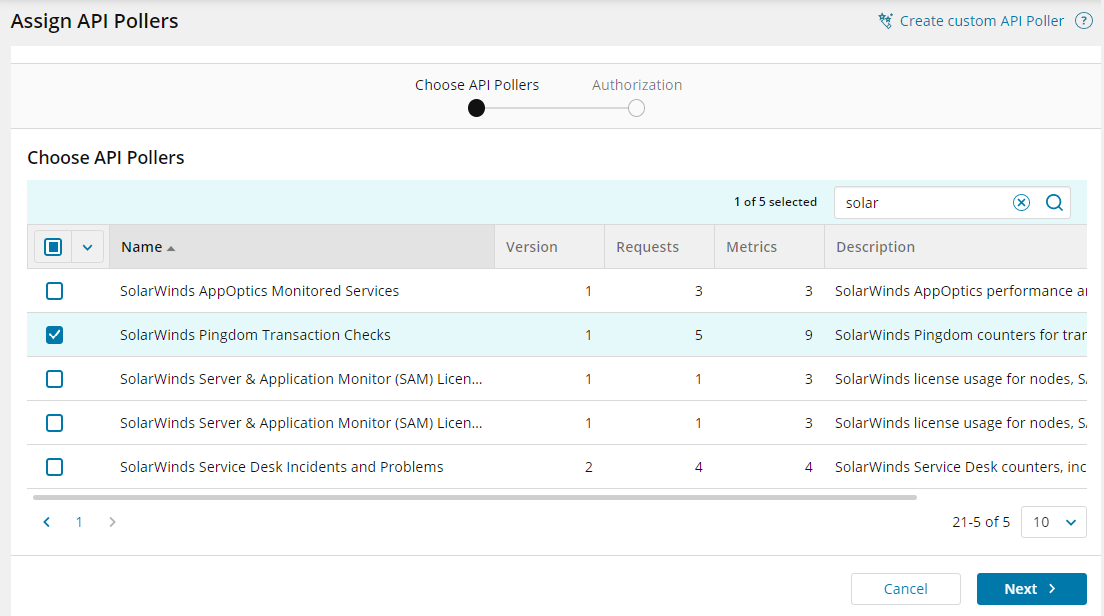Sort by the Requests column header

[x=647, y=247]
